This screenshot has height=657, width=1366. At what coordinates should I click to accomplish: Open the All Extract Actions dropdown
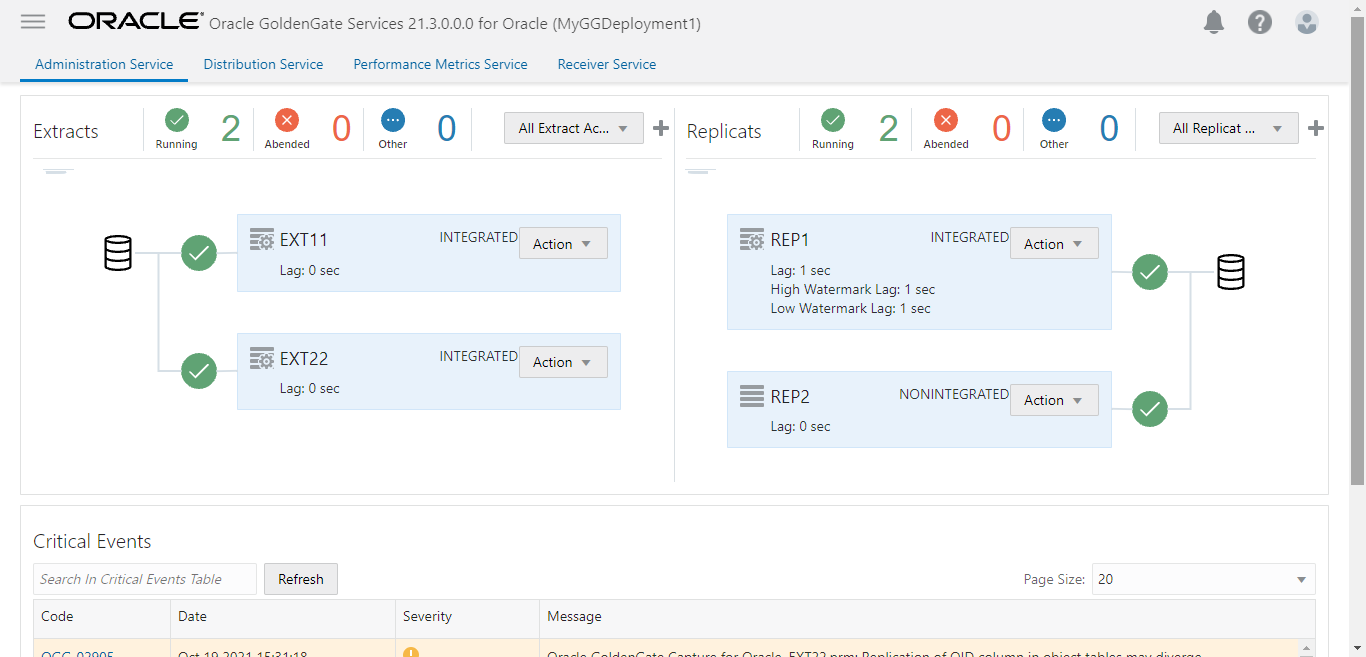tap(573, 128)
